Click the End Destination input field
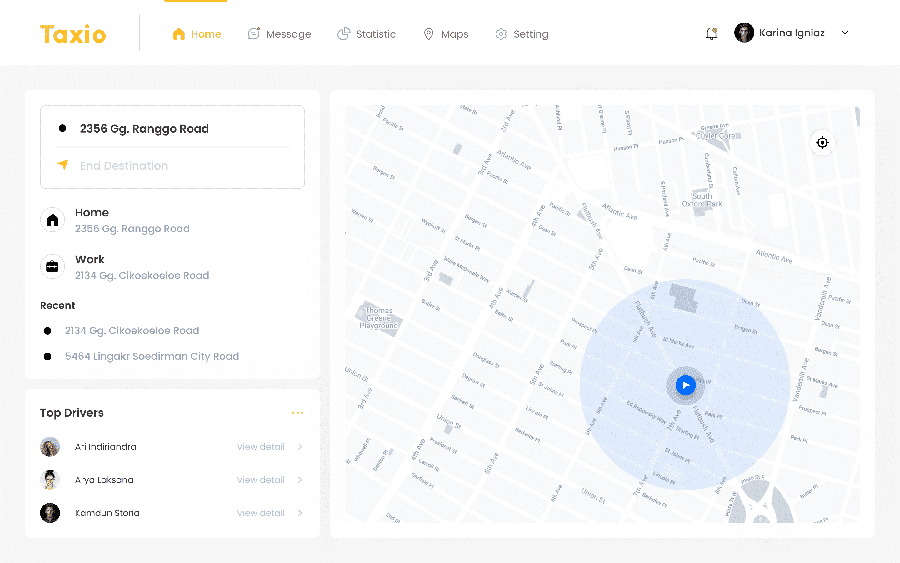This screenshot has width=900, height=563. tap(172, 166)
